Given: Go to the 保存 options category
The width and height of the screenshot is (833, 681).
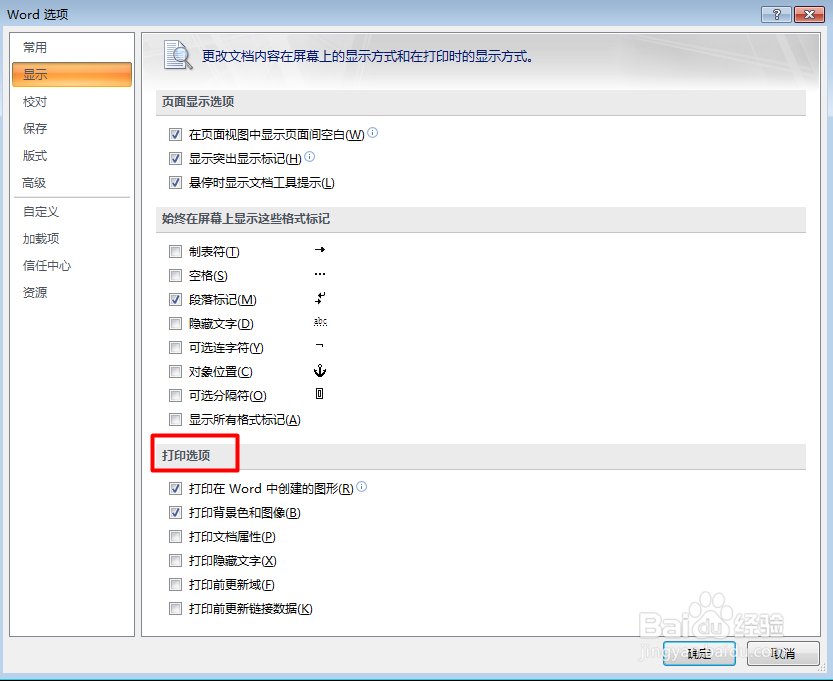Looking at the screenshot, I should tap(35, 129).
